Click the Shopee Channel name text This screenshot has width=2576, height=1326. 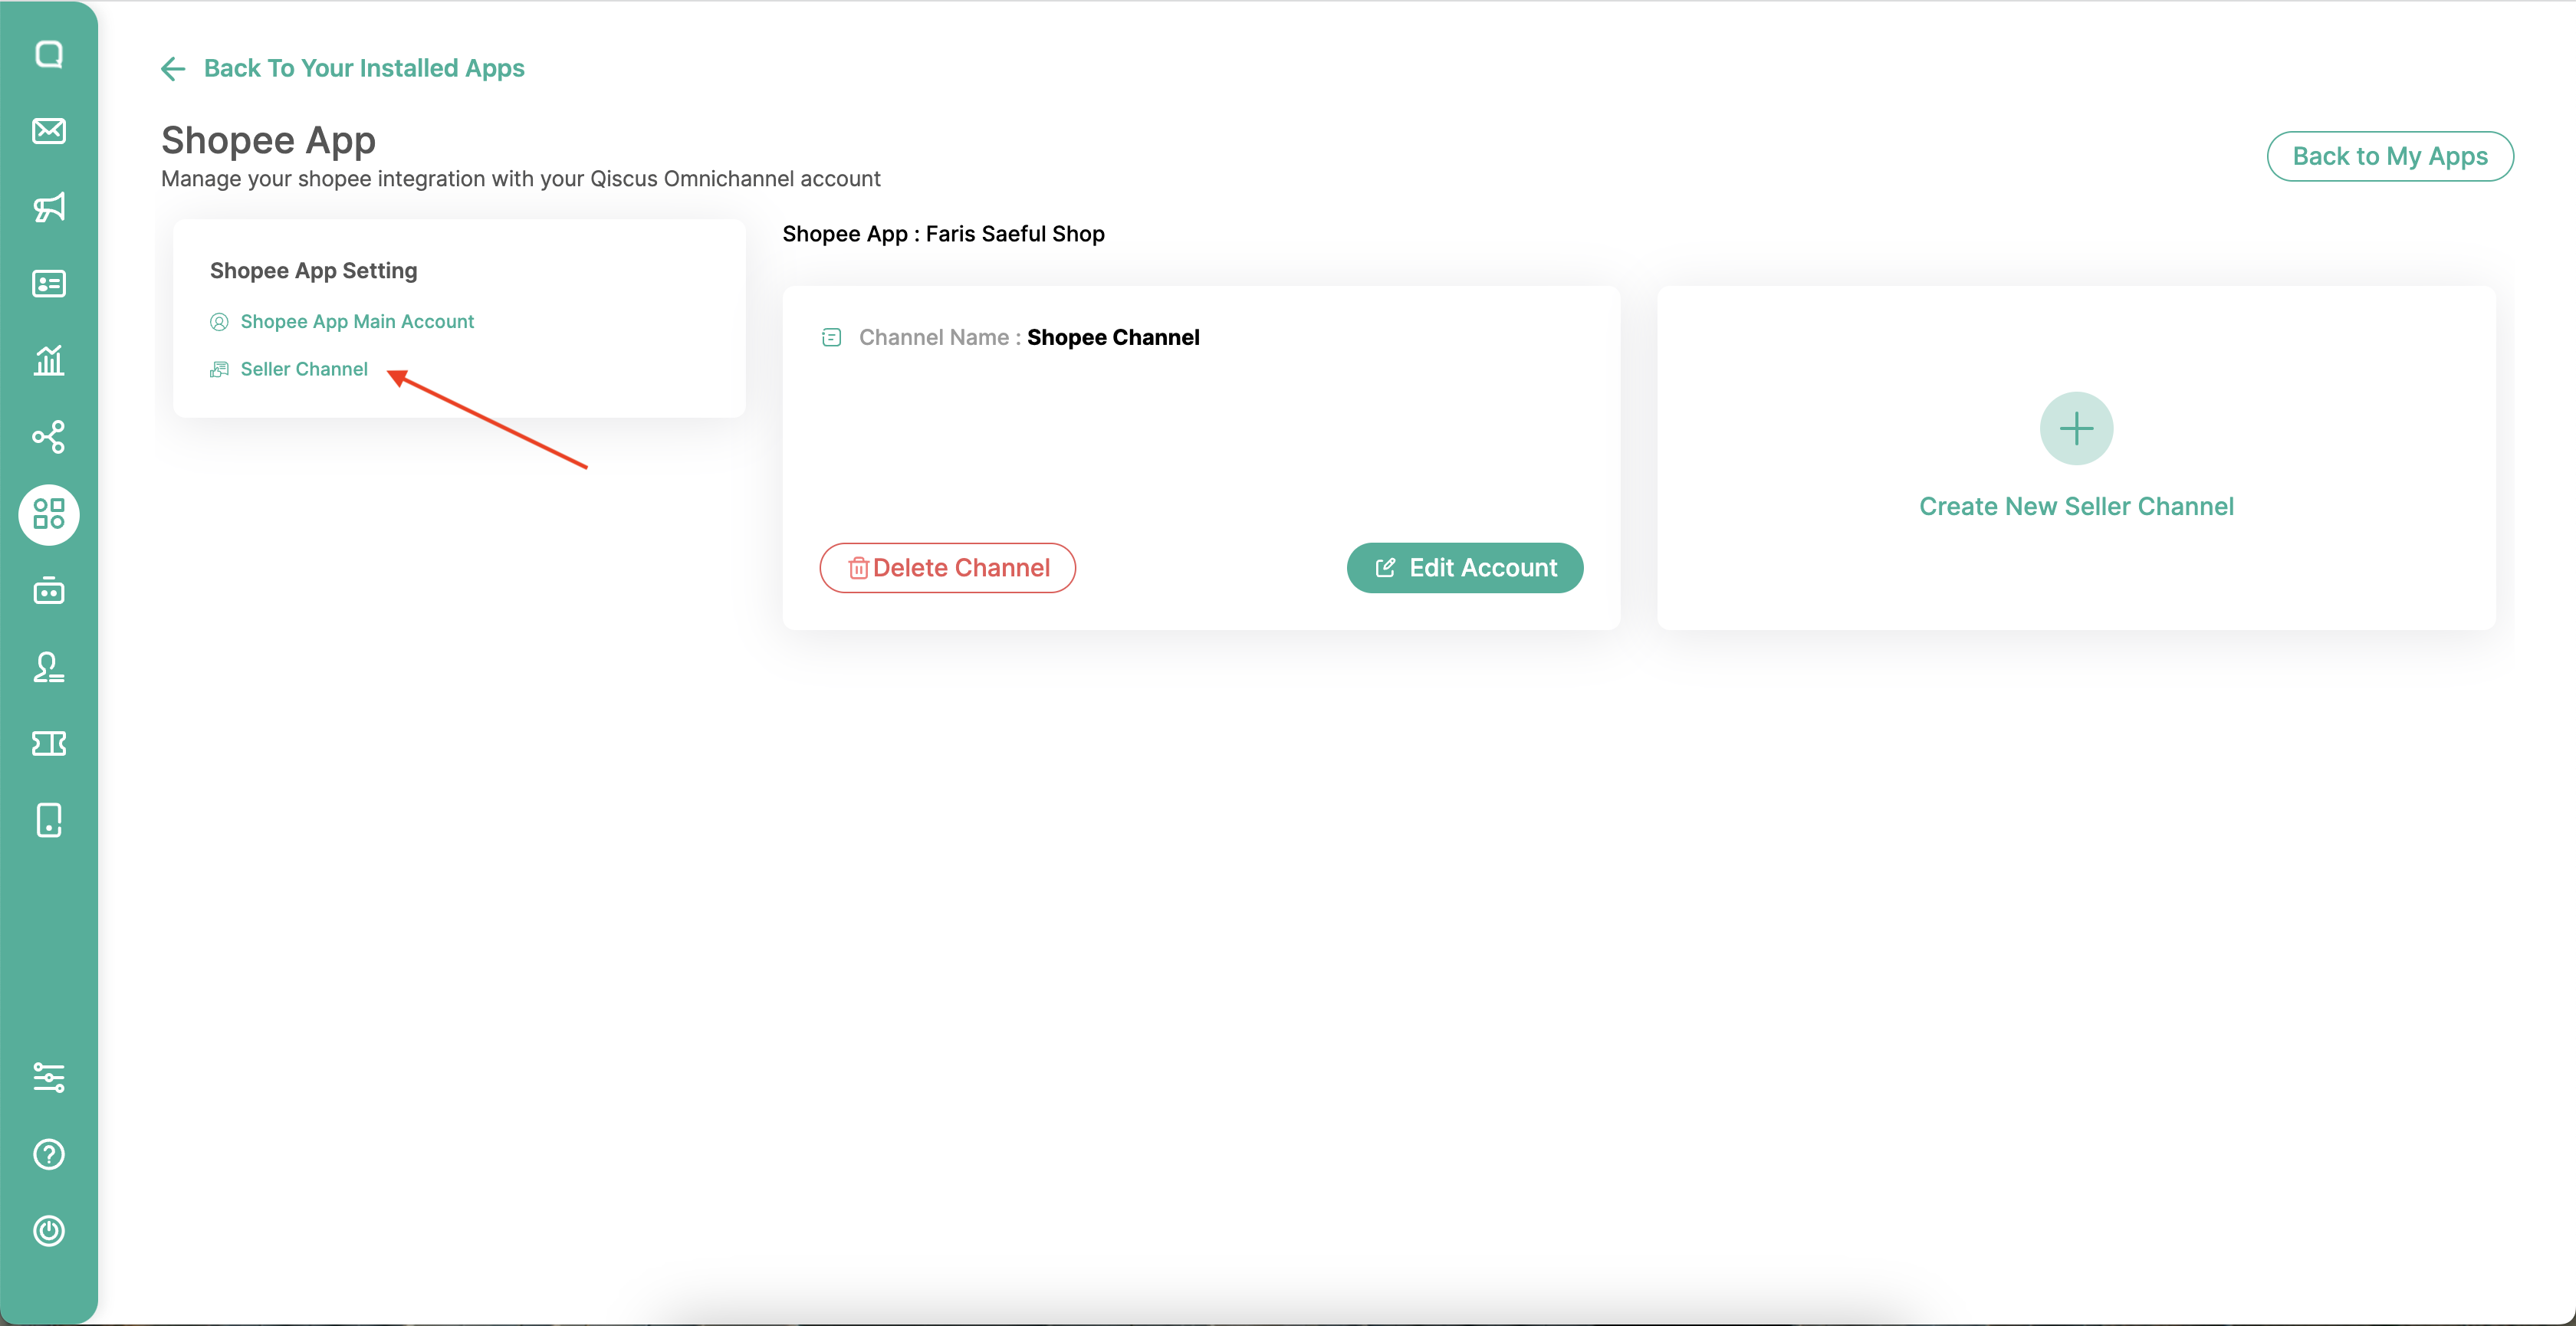pyautogui.click(x=1113, y=337)
